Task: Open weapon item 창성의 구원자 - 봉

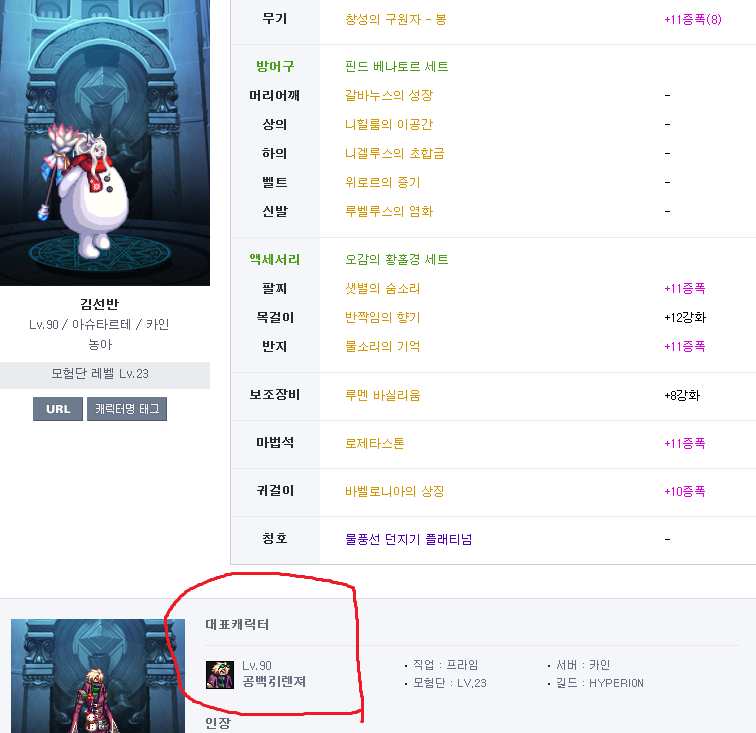Action: [x=396, y=20]
